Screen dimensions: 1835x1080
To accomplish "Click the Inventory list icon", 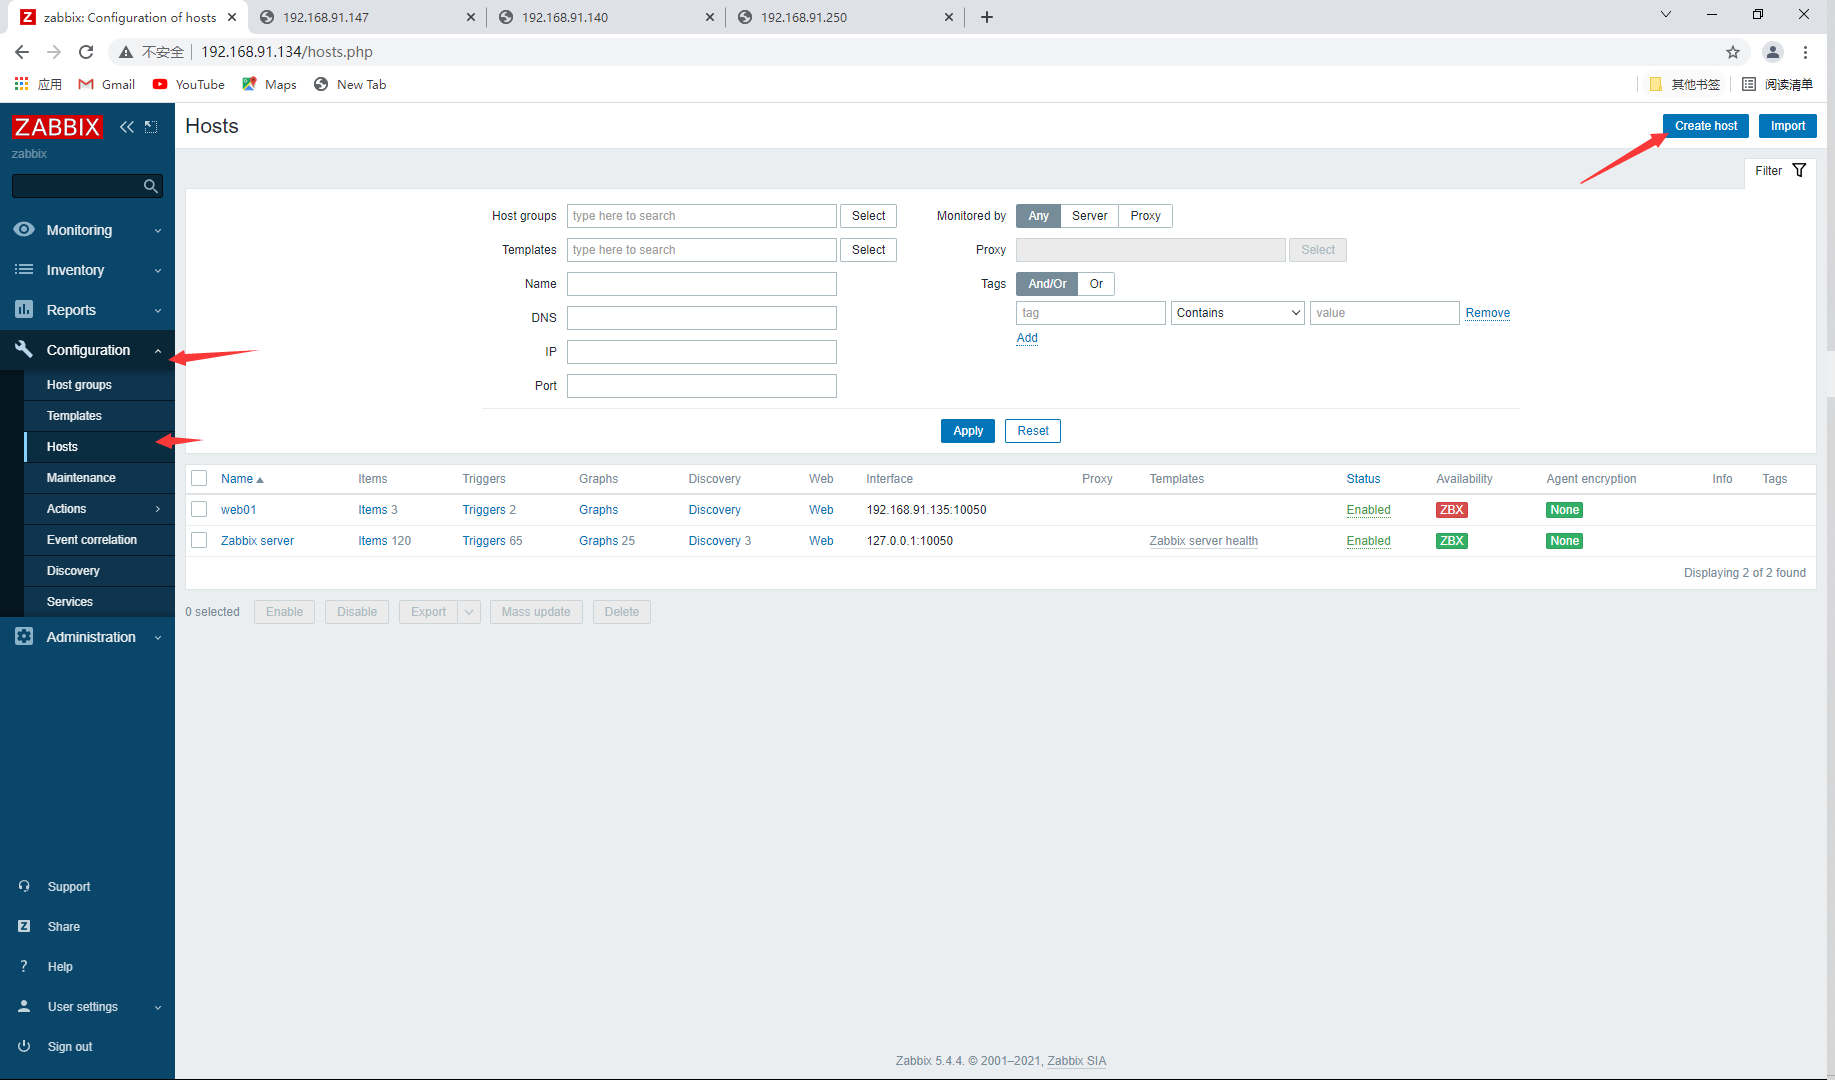I will [x=24, y=270].
